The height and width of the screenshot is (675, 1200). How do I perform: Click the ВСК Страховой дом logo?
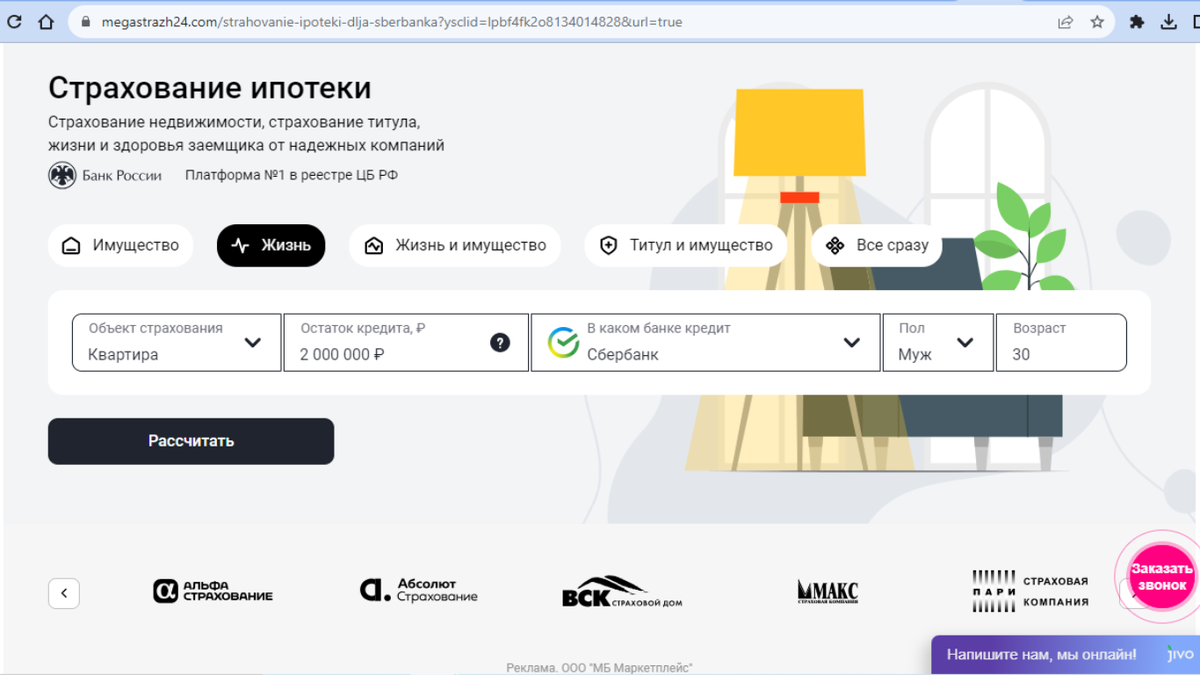tap(622, 591)
